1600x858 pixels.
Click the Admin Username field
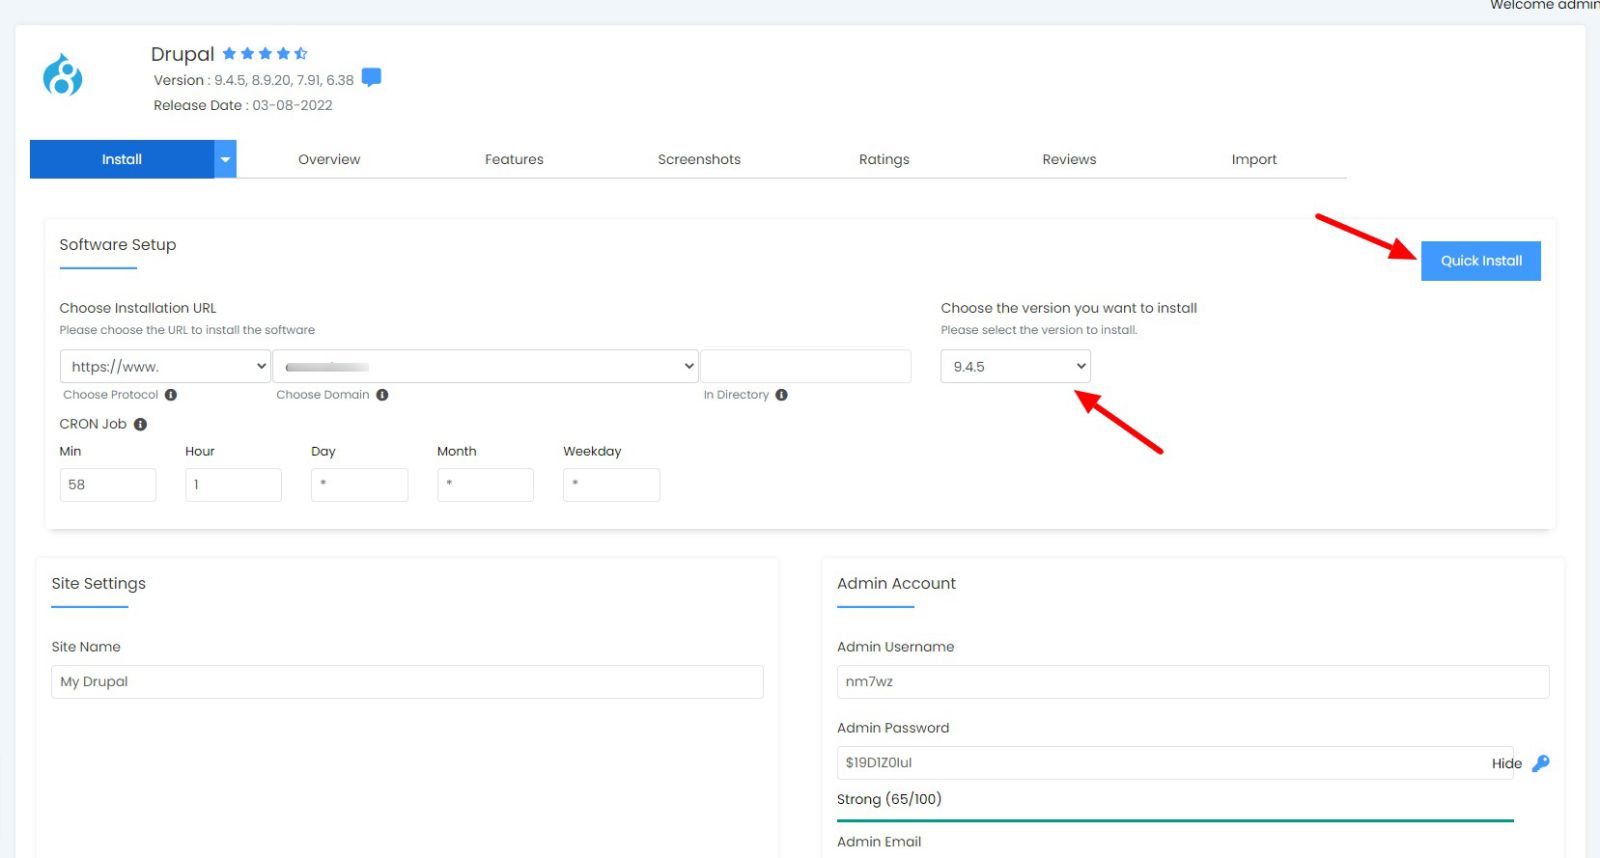(1193, 682)
